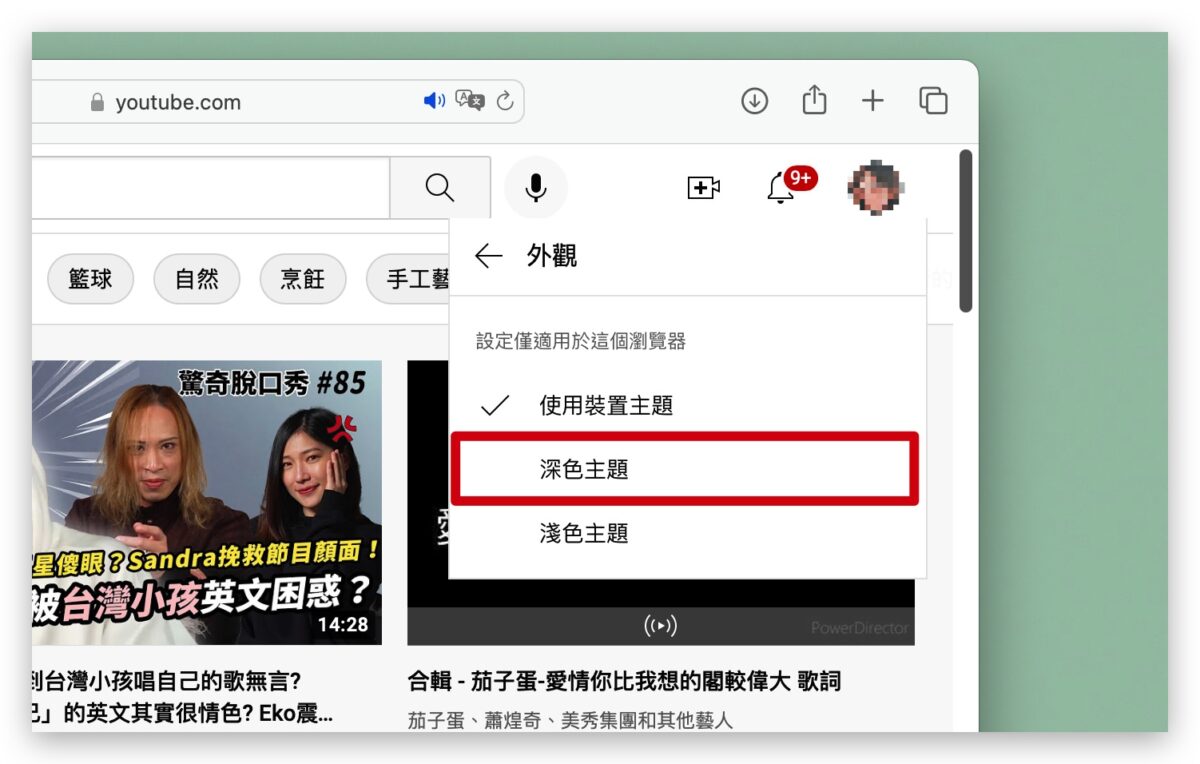1200x764 pixels.
Task: Select 深色主題 option
Action: pos(686,468)
